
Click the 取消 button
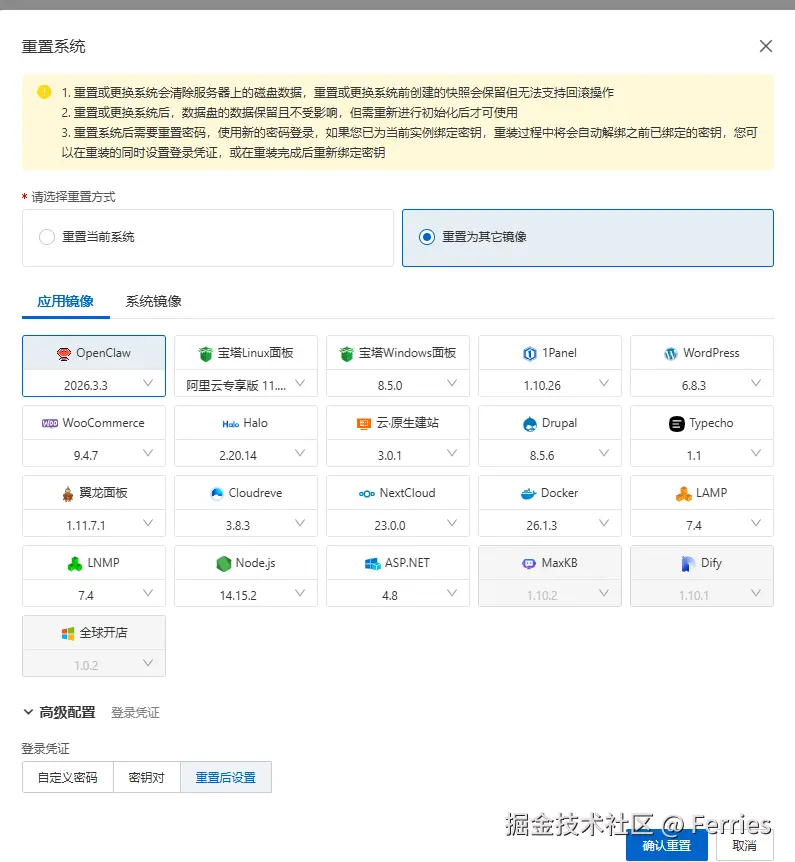pos(744,846)
